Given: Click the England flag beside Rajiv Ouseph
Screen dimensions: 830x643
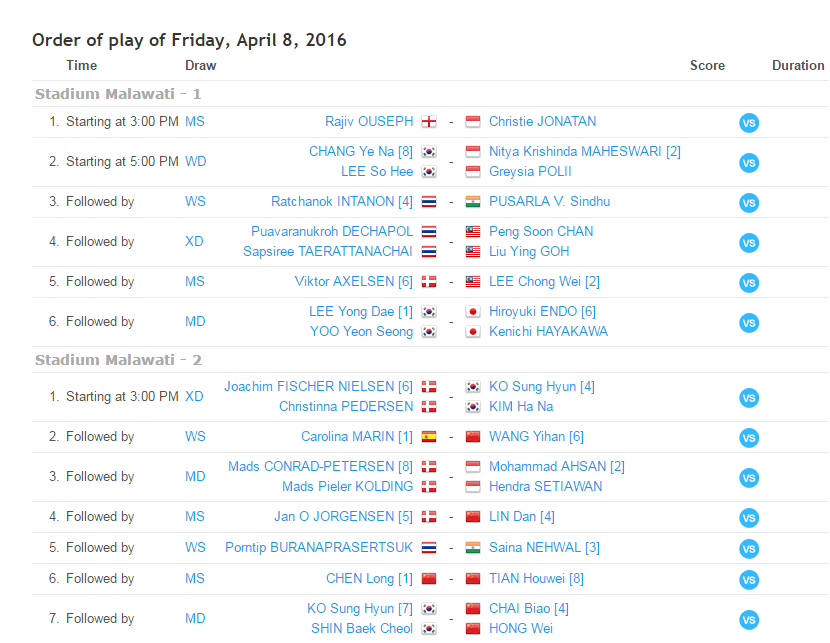Looking at the screenshot, I should coord(429,122).
